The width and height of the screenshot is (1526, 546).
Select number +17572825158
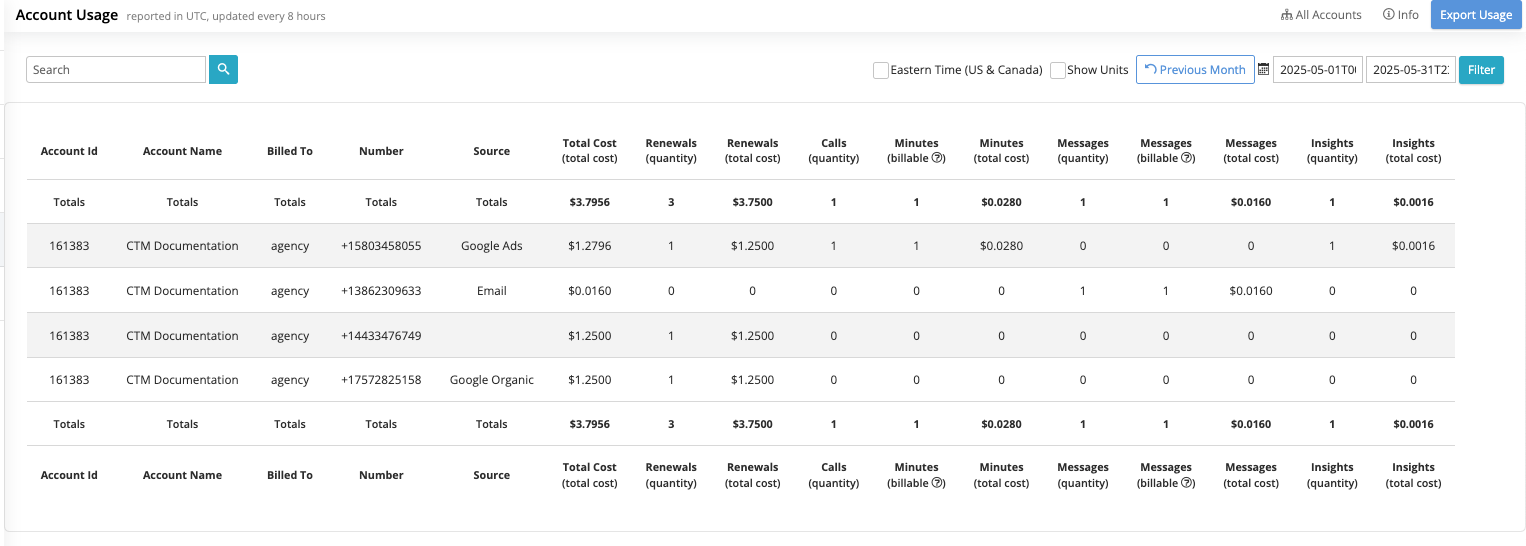coord(381,380)
